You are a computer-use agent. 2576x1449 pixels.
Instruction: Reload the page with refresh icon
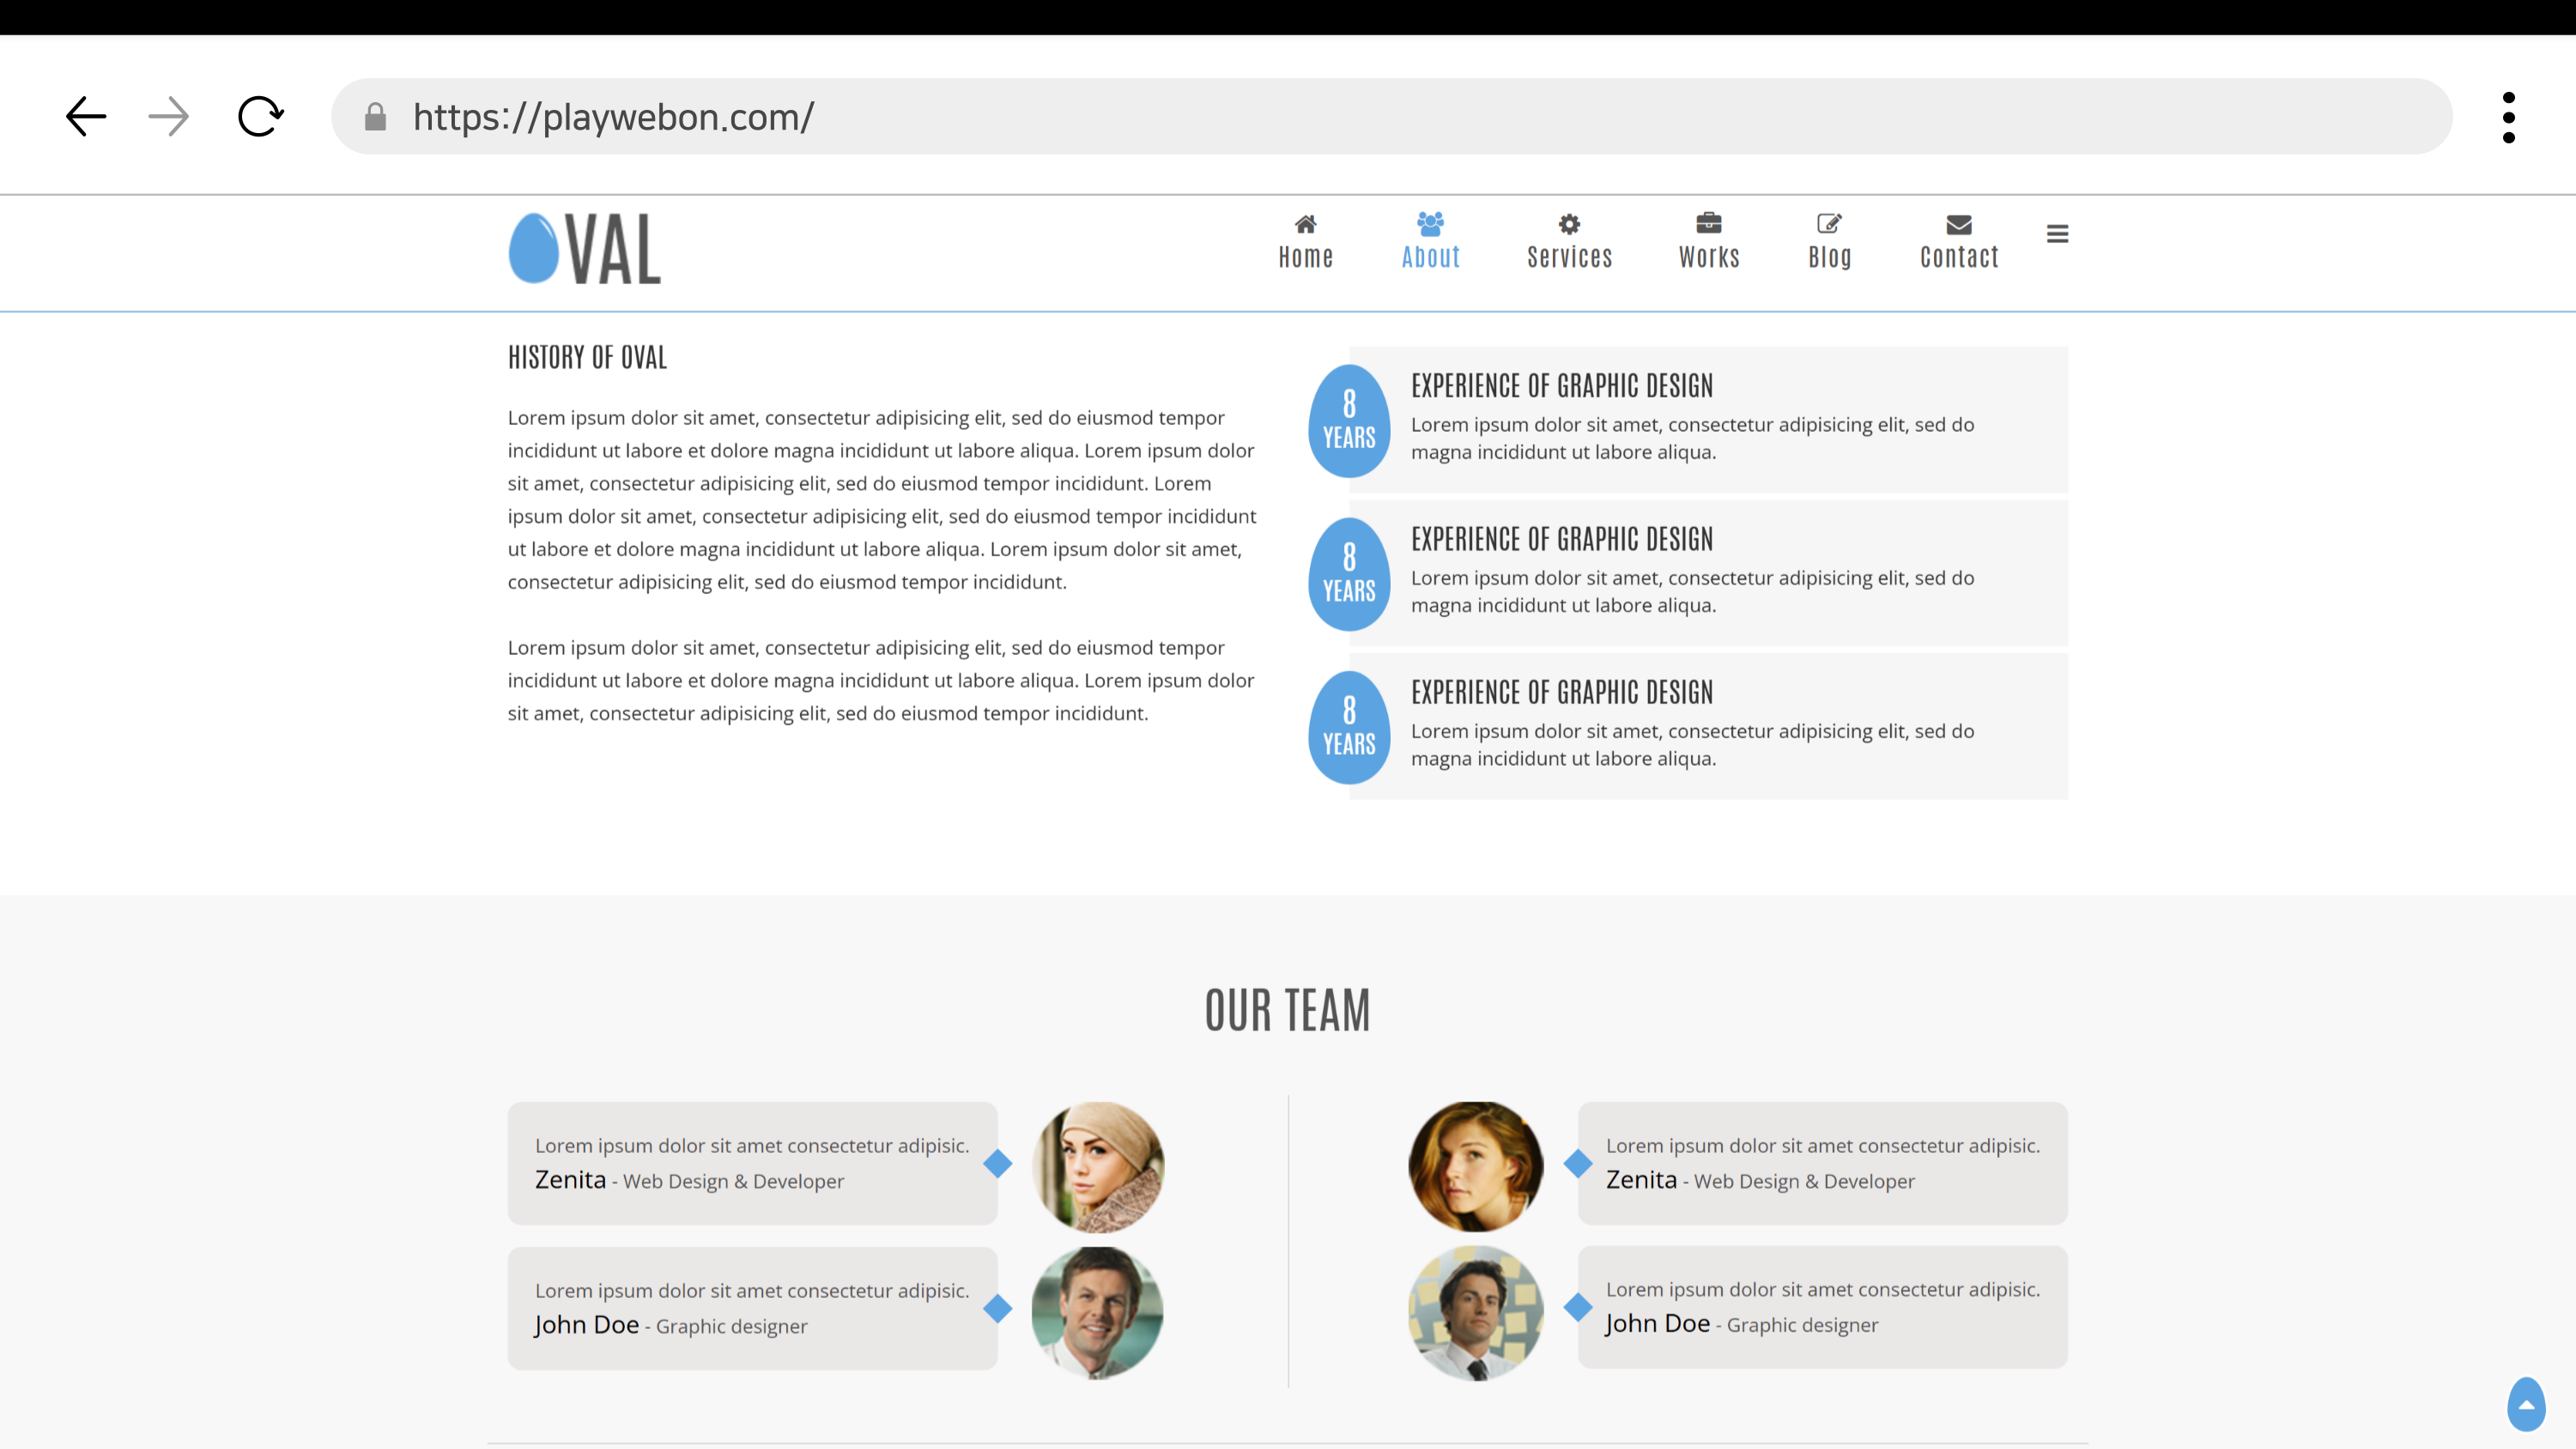(x=261, y=117)
